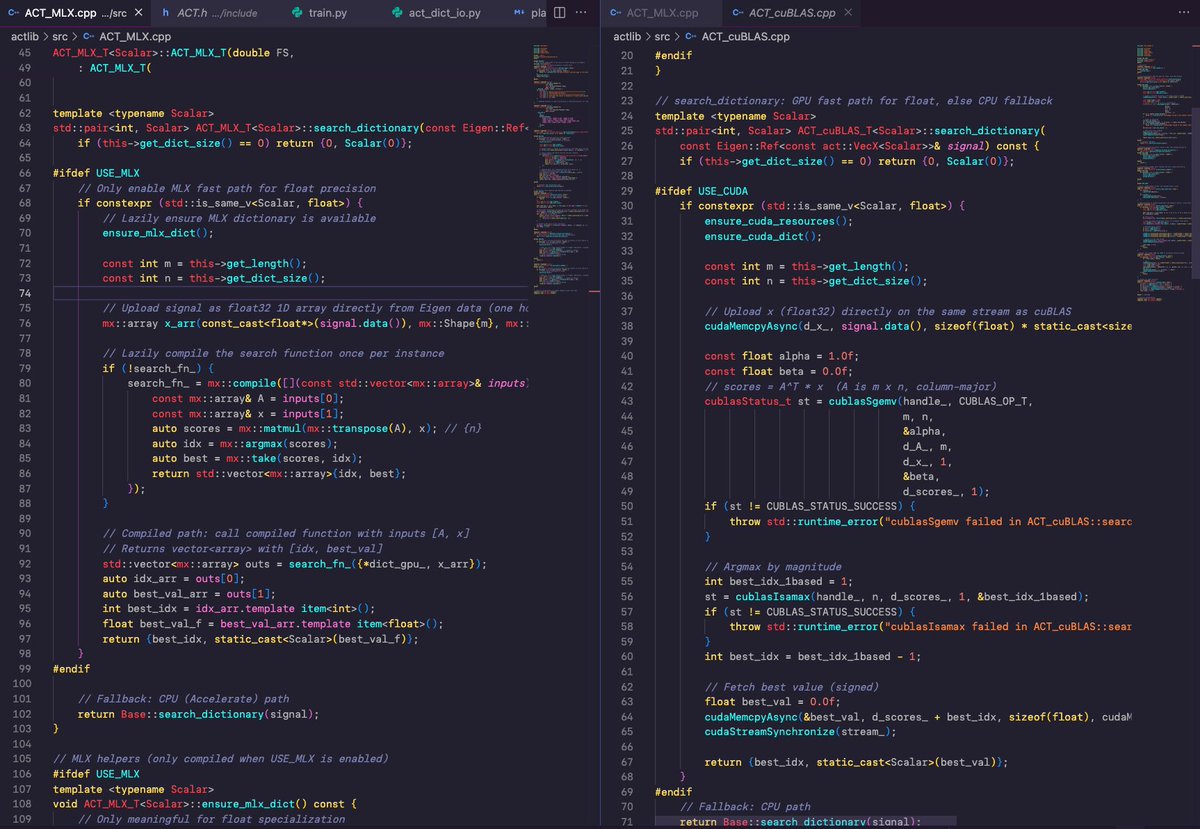The height and width of the screenshot is (829, 1200).
Task: Click comment 'Argmax by magnitude'
Action: click(x=773, y=567)
